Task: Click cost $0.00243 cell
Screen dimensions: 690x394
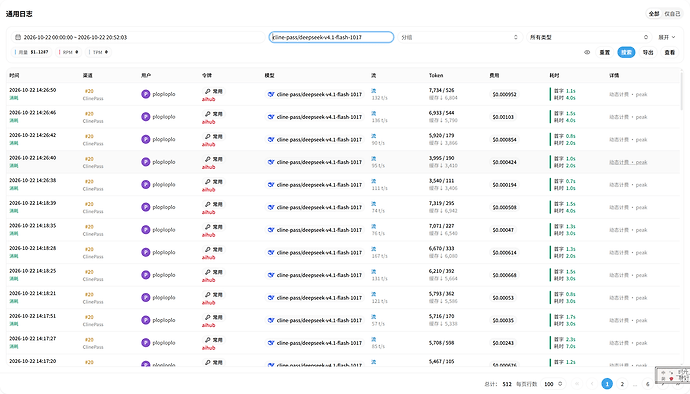Action: click(503, 343)
